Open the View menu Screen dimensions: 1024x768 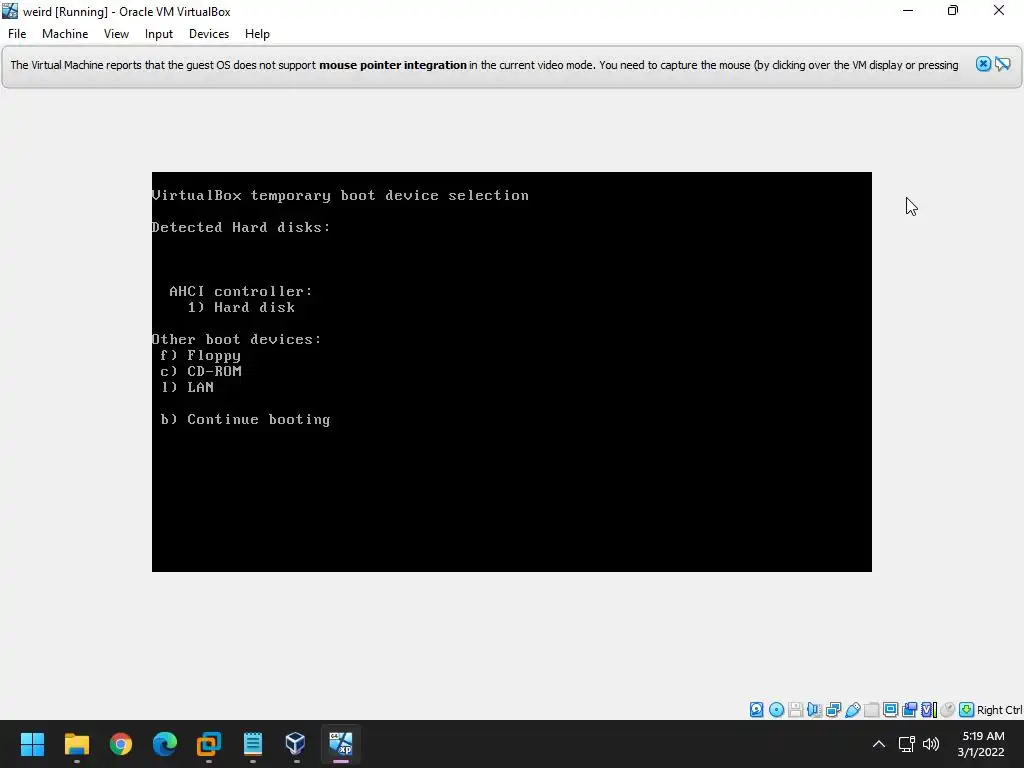(x=116, y=34)
